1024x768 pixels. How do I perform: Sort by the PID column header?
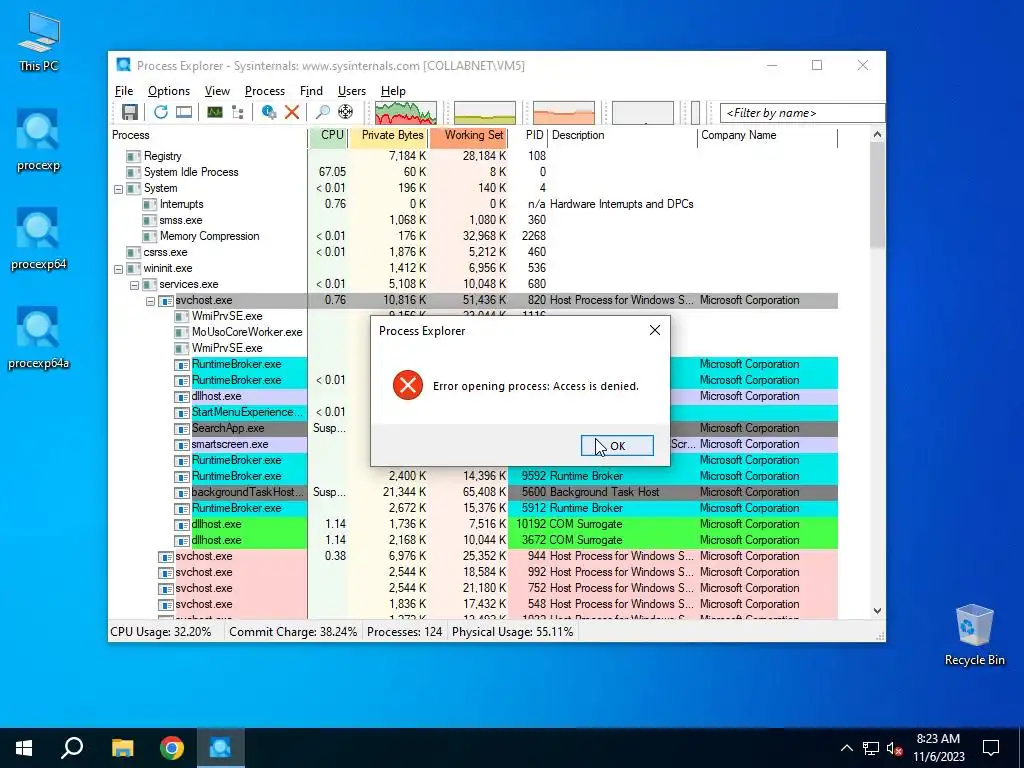528,135
